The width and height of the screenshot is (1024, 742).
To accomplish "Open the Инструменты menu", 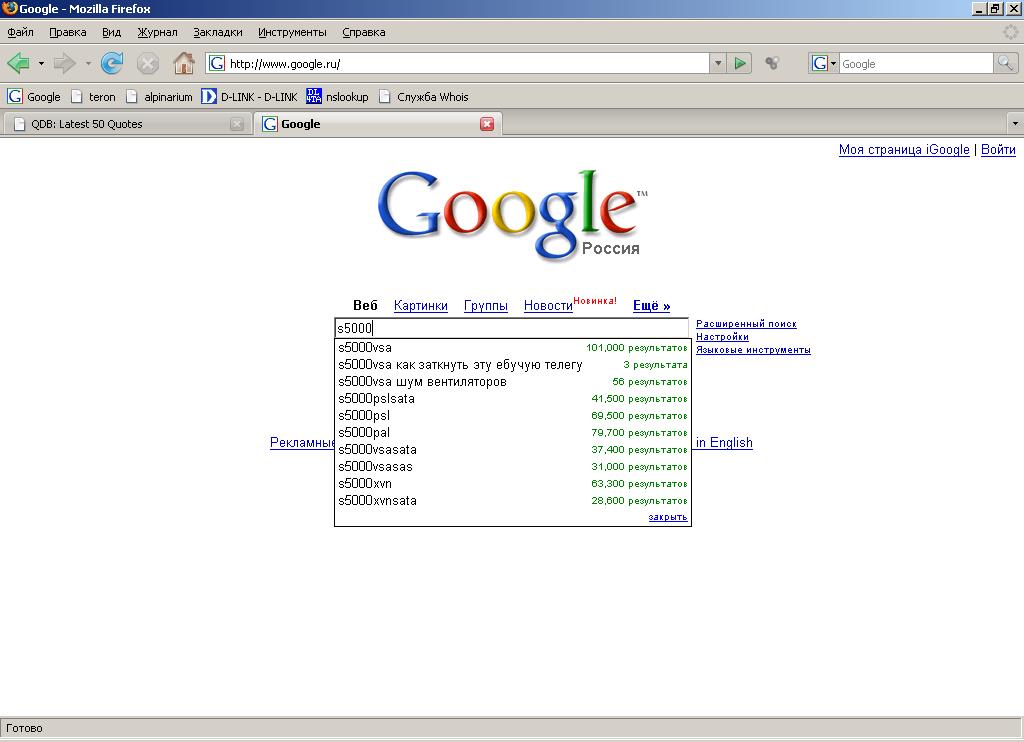I will [x=292, y=32].
